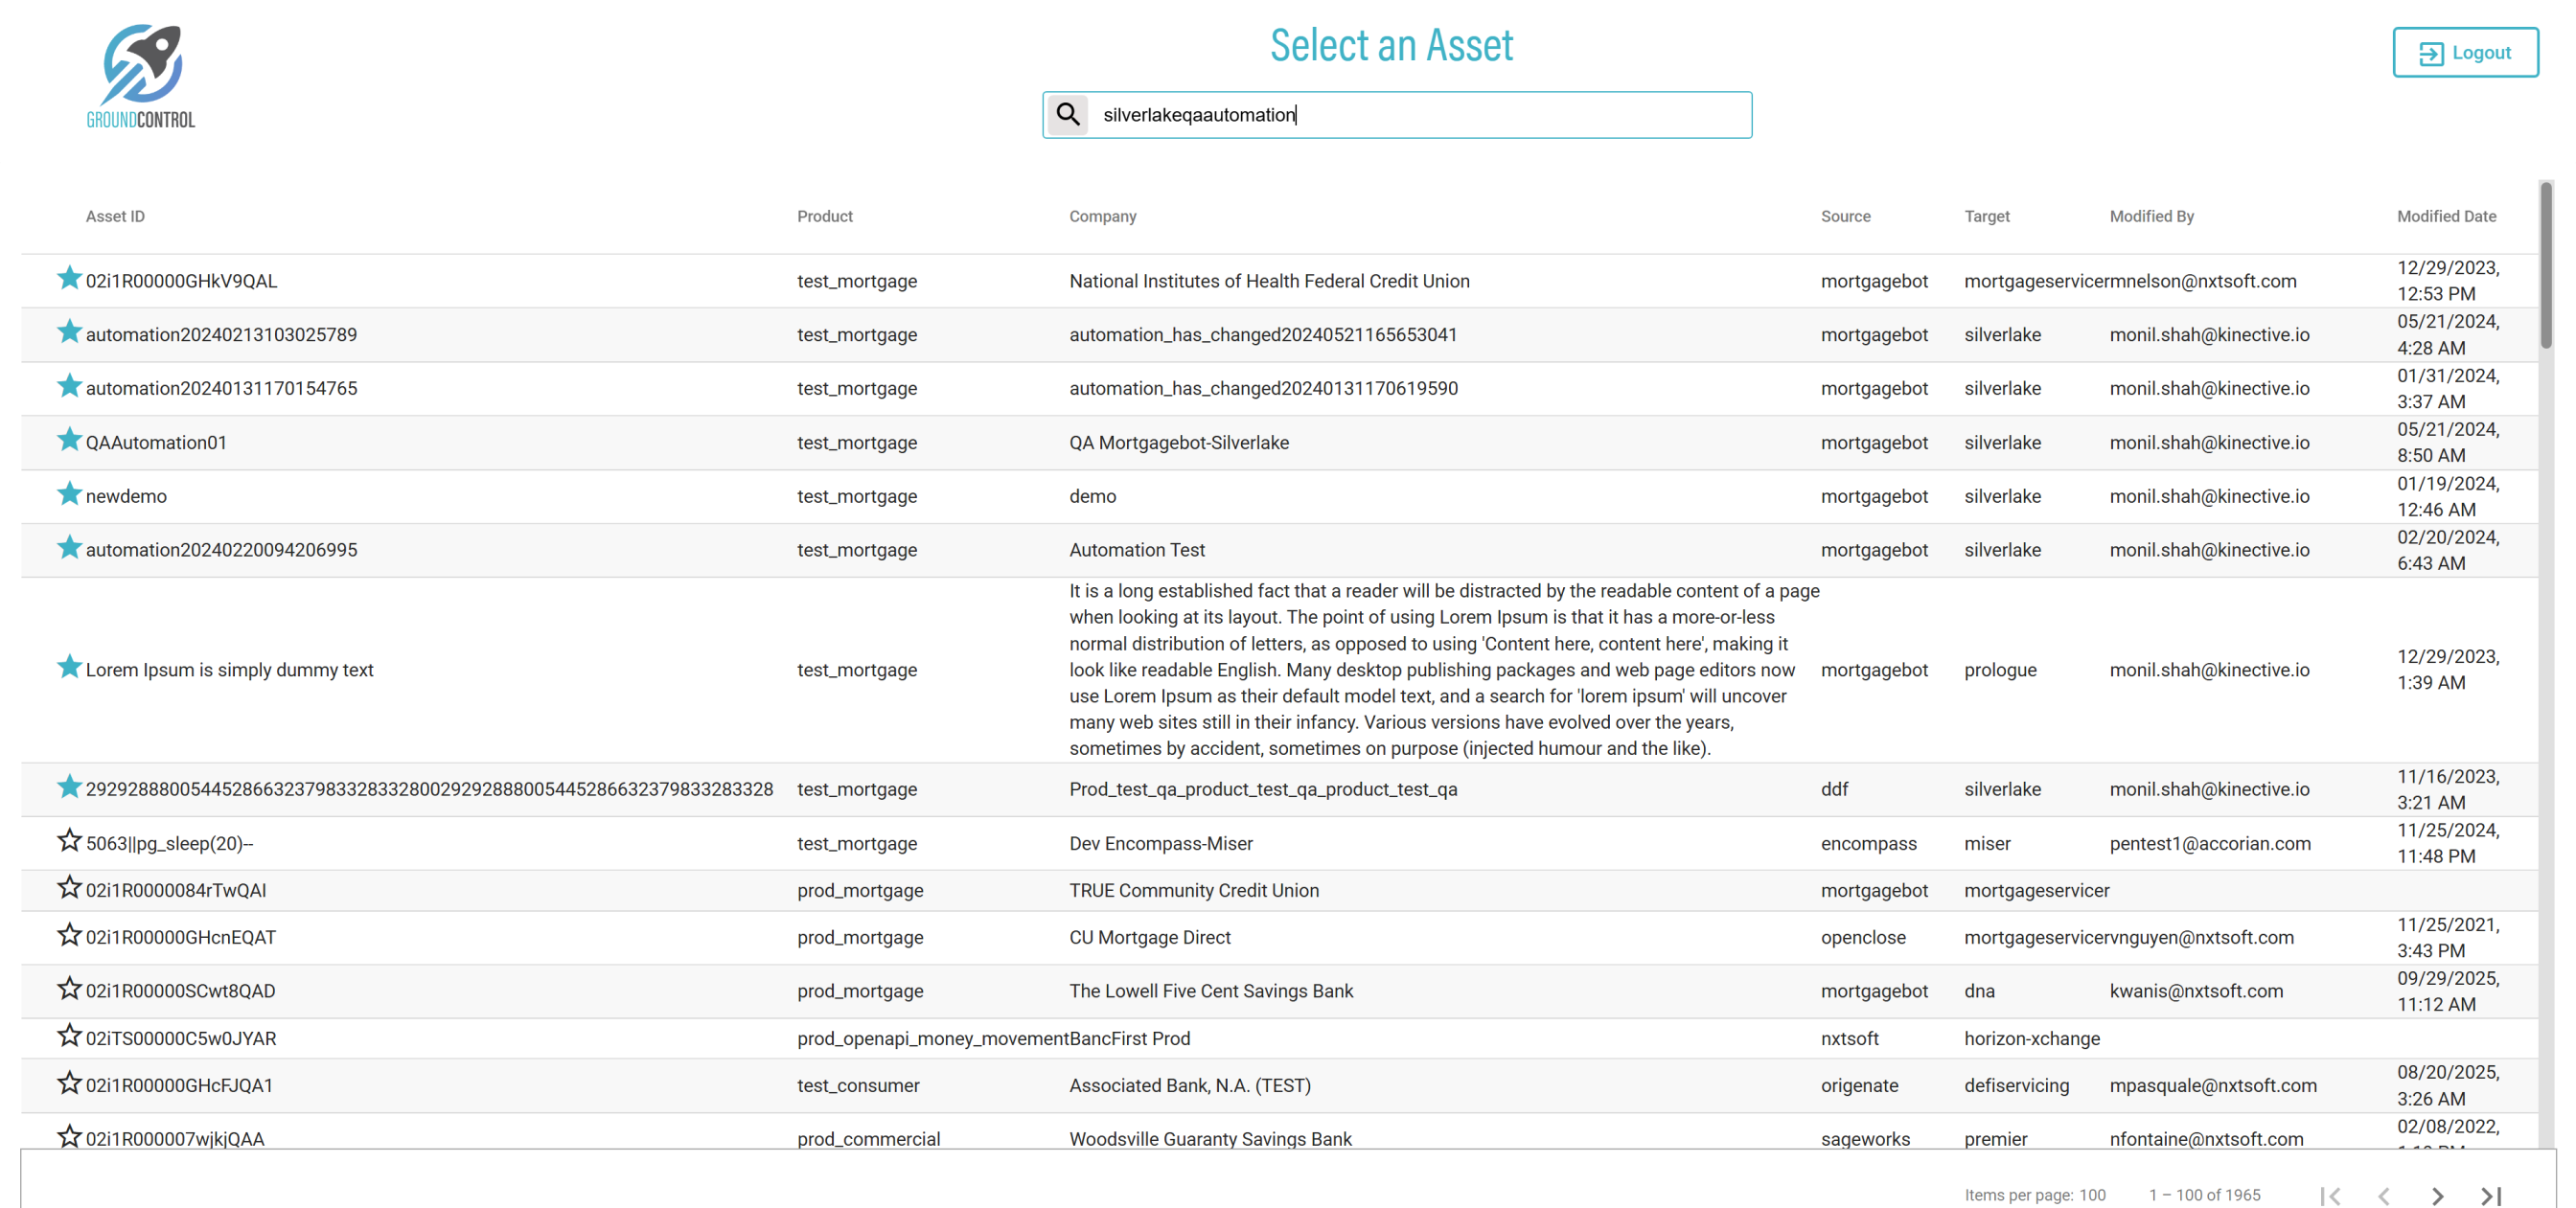Star the 02iTS00000C5w0JYAR asset
Viewport: 2576px width, 1208px height.
(69, 1036)
